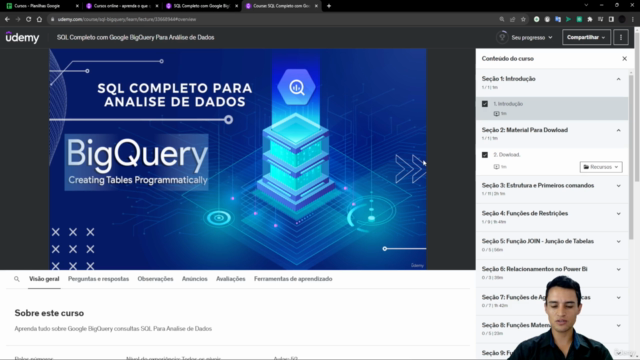Reload the current page

pos(29,19)
